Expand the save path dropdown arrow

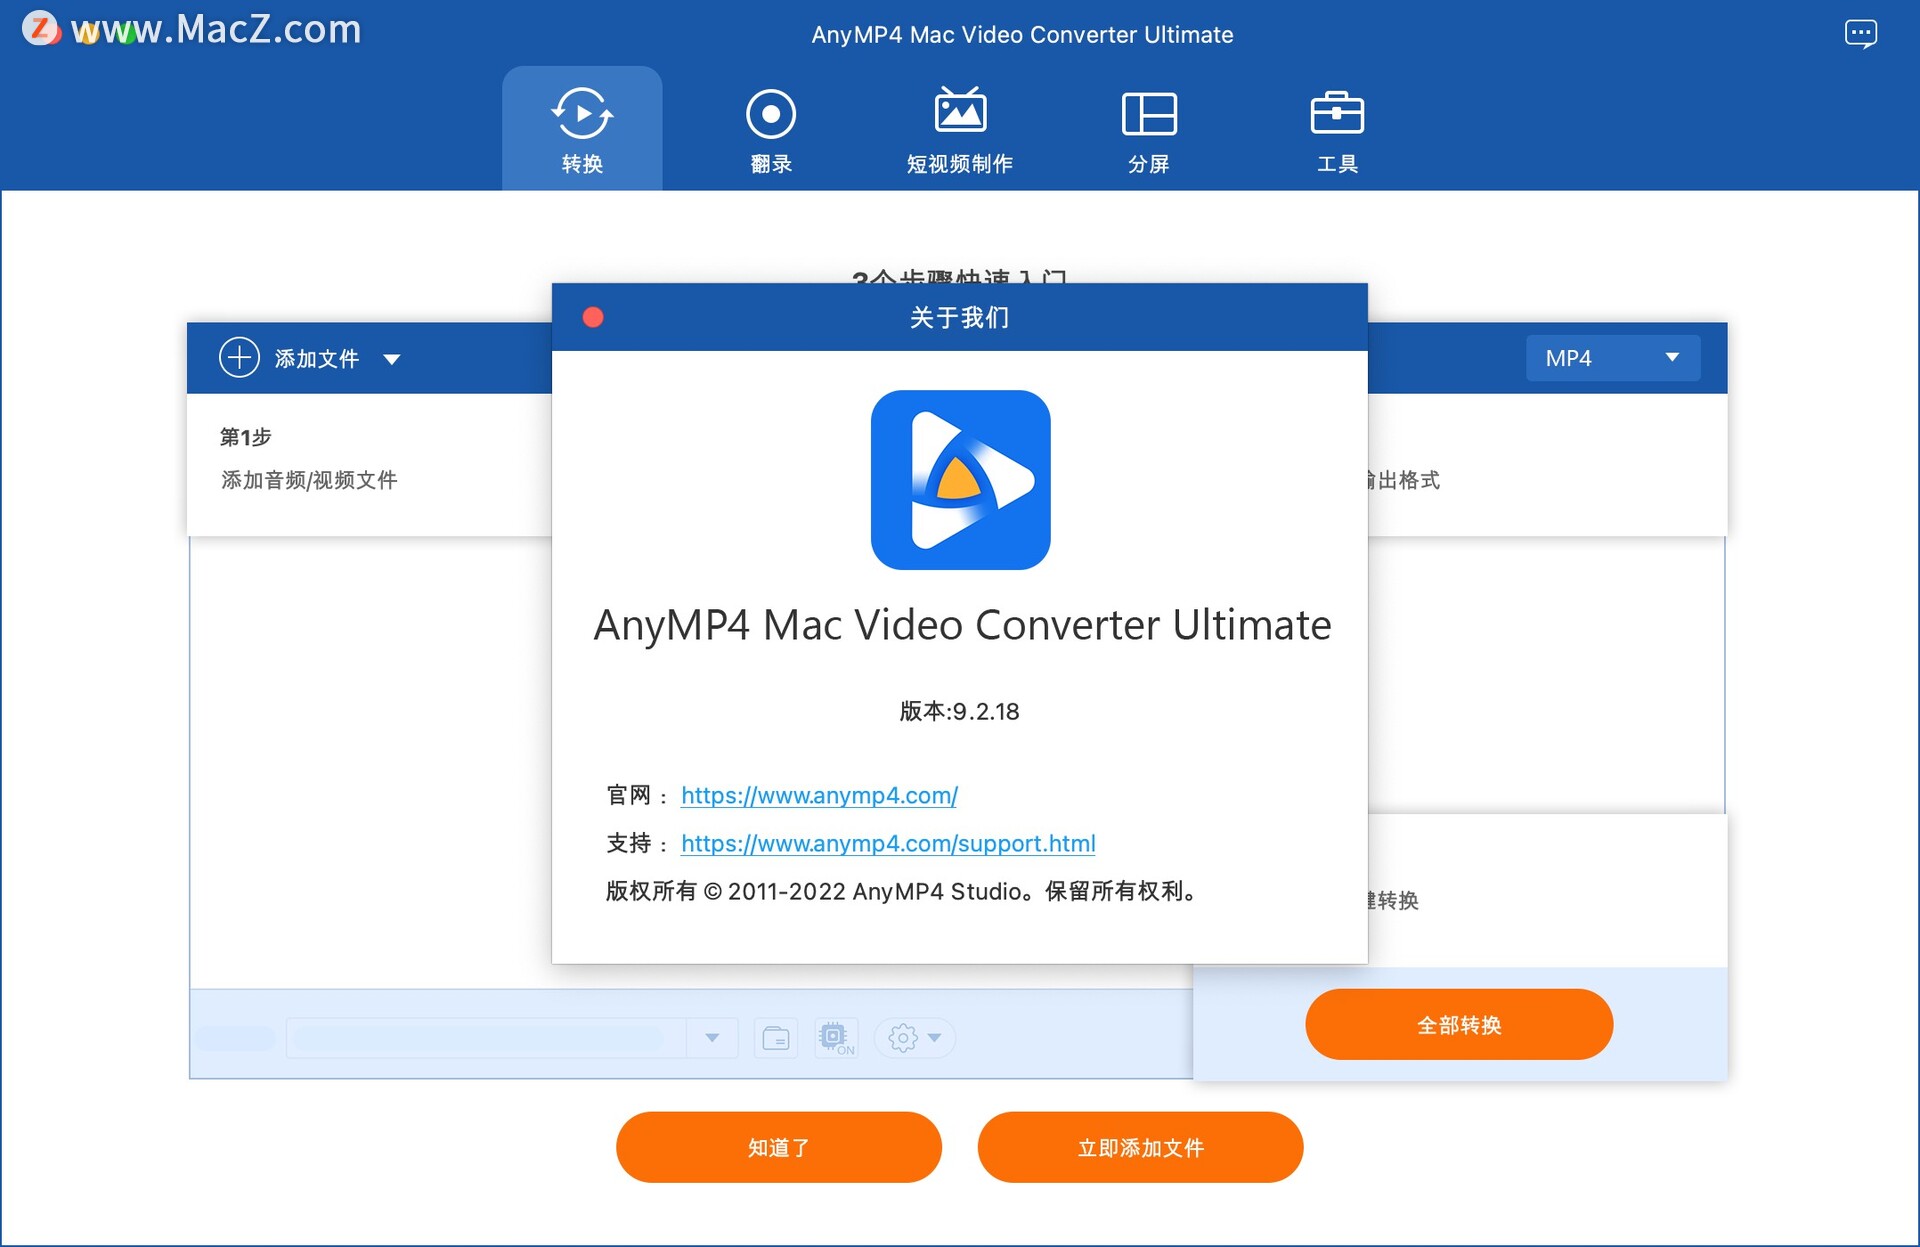[x=712, y=1038]
